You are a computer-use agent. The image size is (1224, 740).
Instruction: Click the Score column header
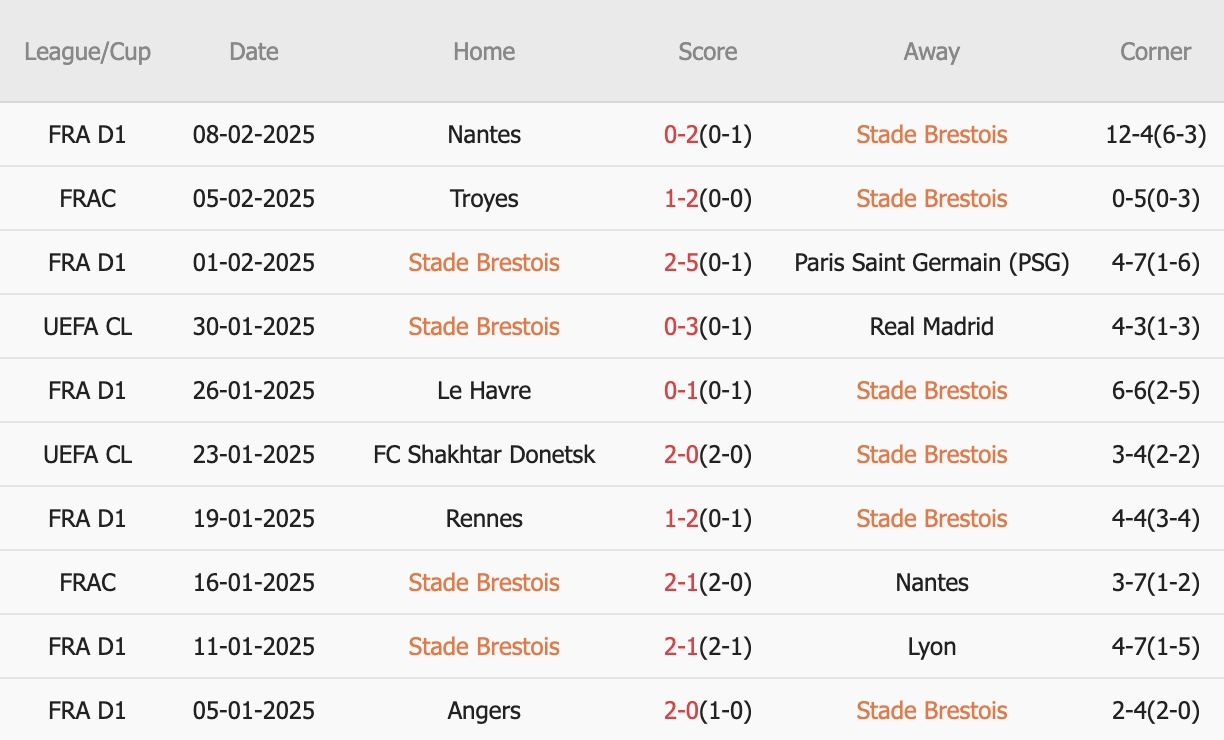pos(707,52)
